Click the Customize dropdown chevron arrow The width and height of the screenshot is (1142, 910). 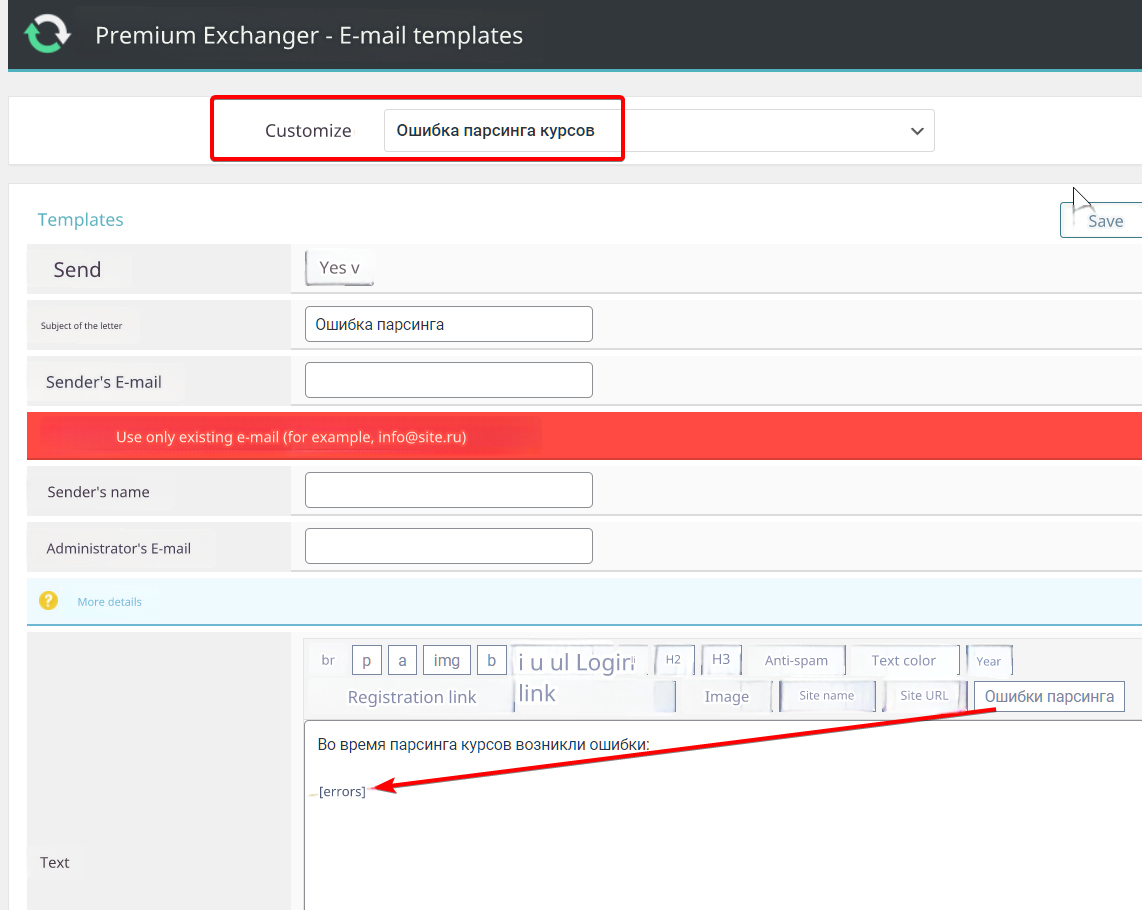click(917, 131)
